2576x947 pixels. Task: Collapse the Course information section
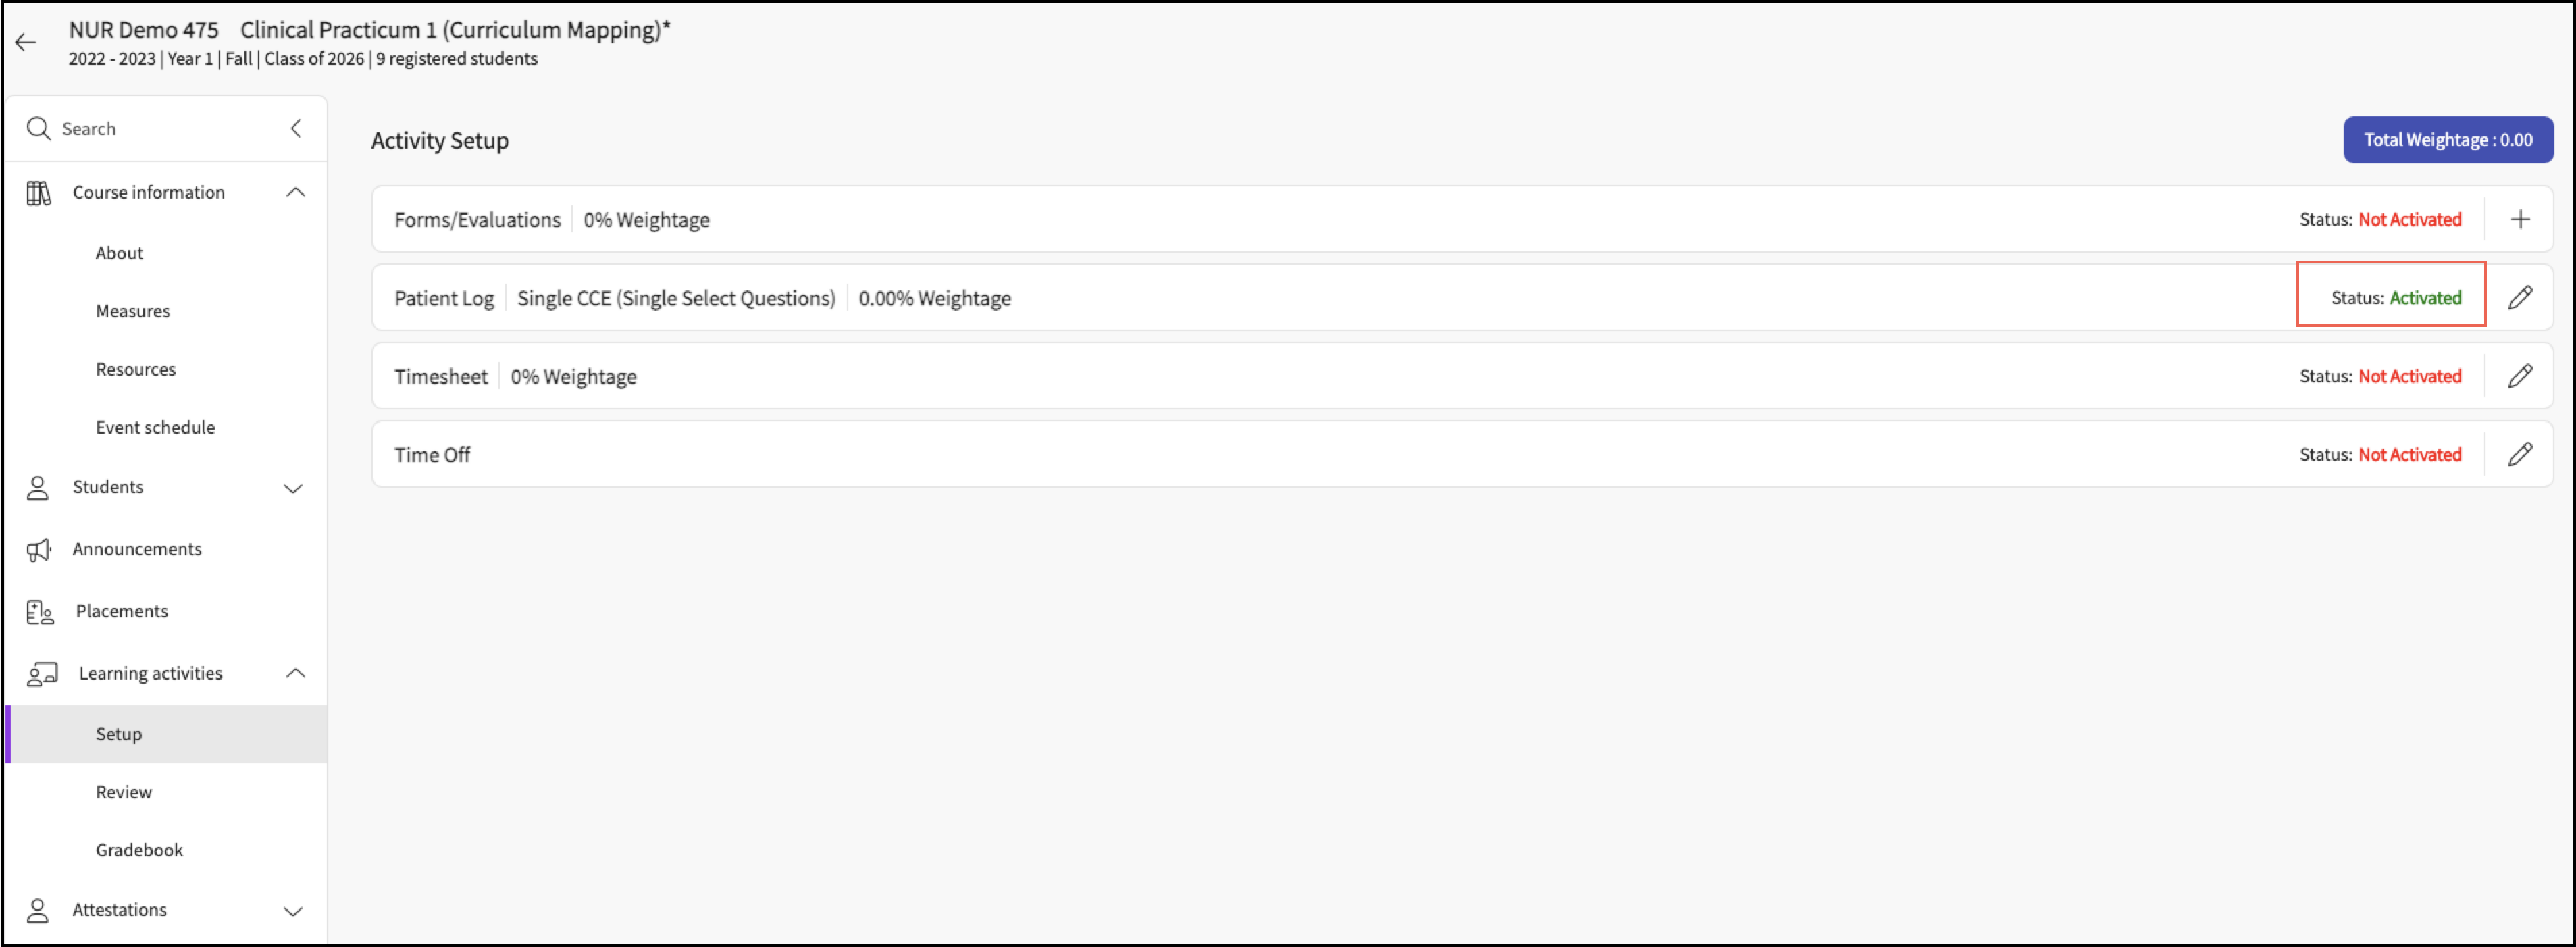pos(295,192)
